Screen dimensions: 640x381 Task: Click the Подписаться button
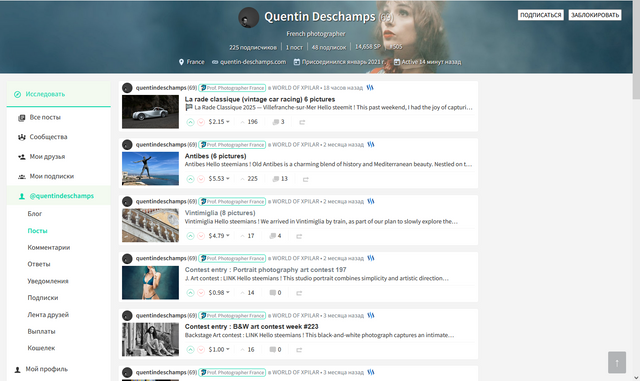click(x=540, y=15)
